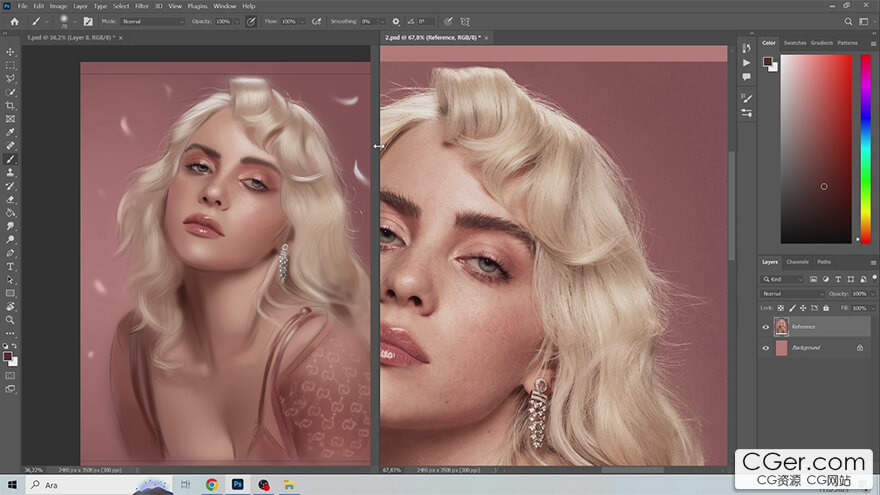Screen dimensions: 880x495
Task: Hide the Reference layer
Action: (x=766, y=327)
